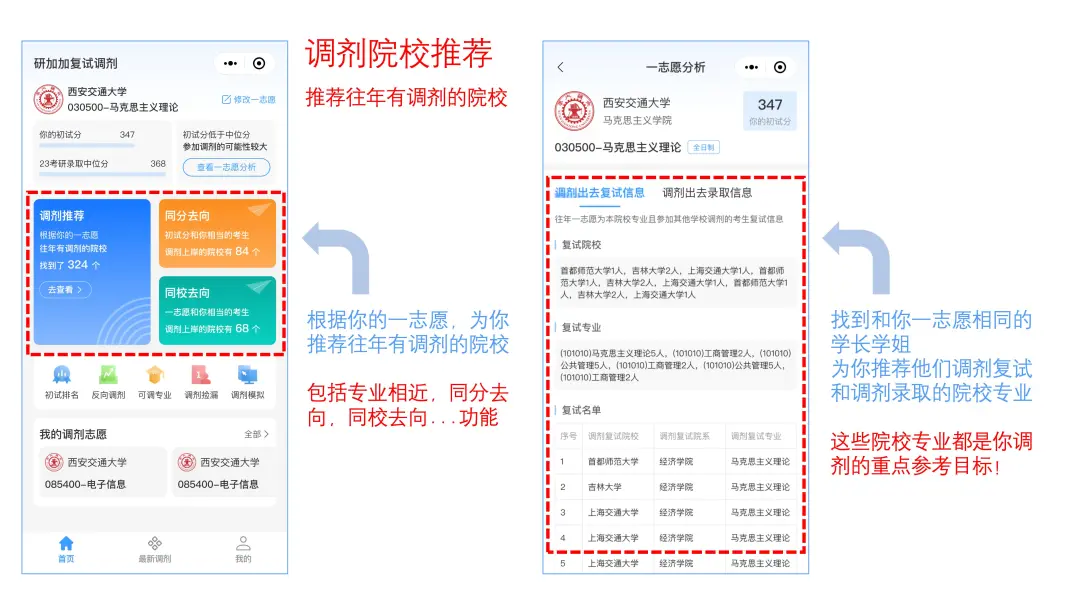Click the 复试专业 section heading
The image size is (1080, 608).
click(581, 327)
